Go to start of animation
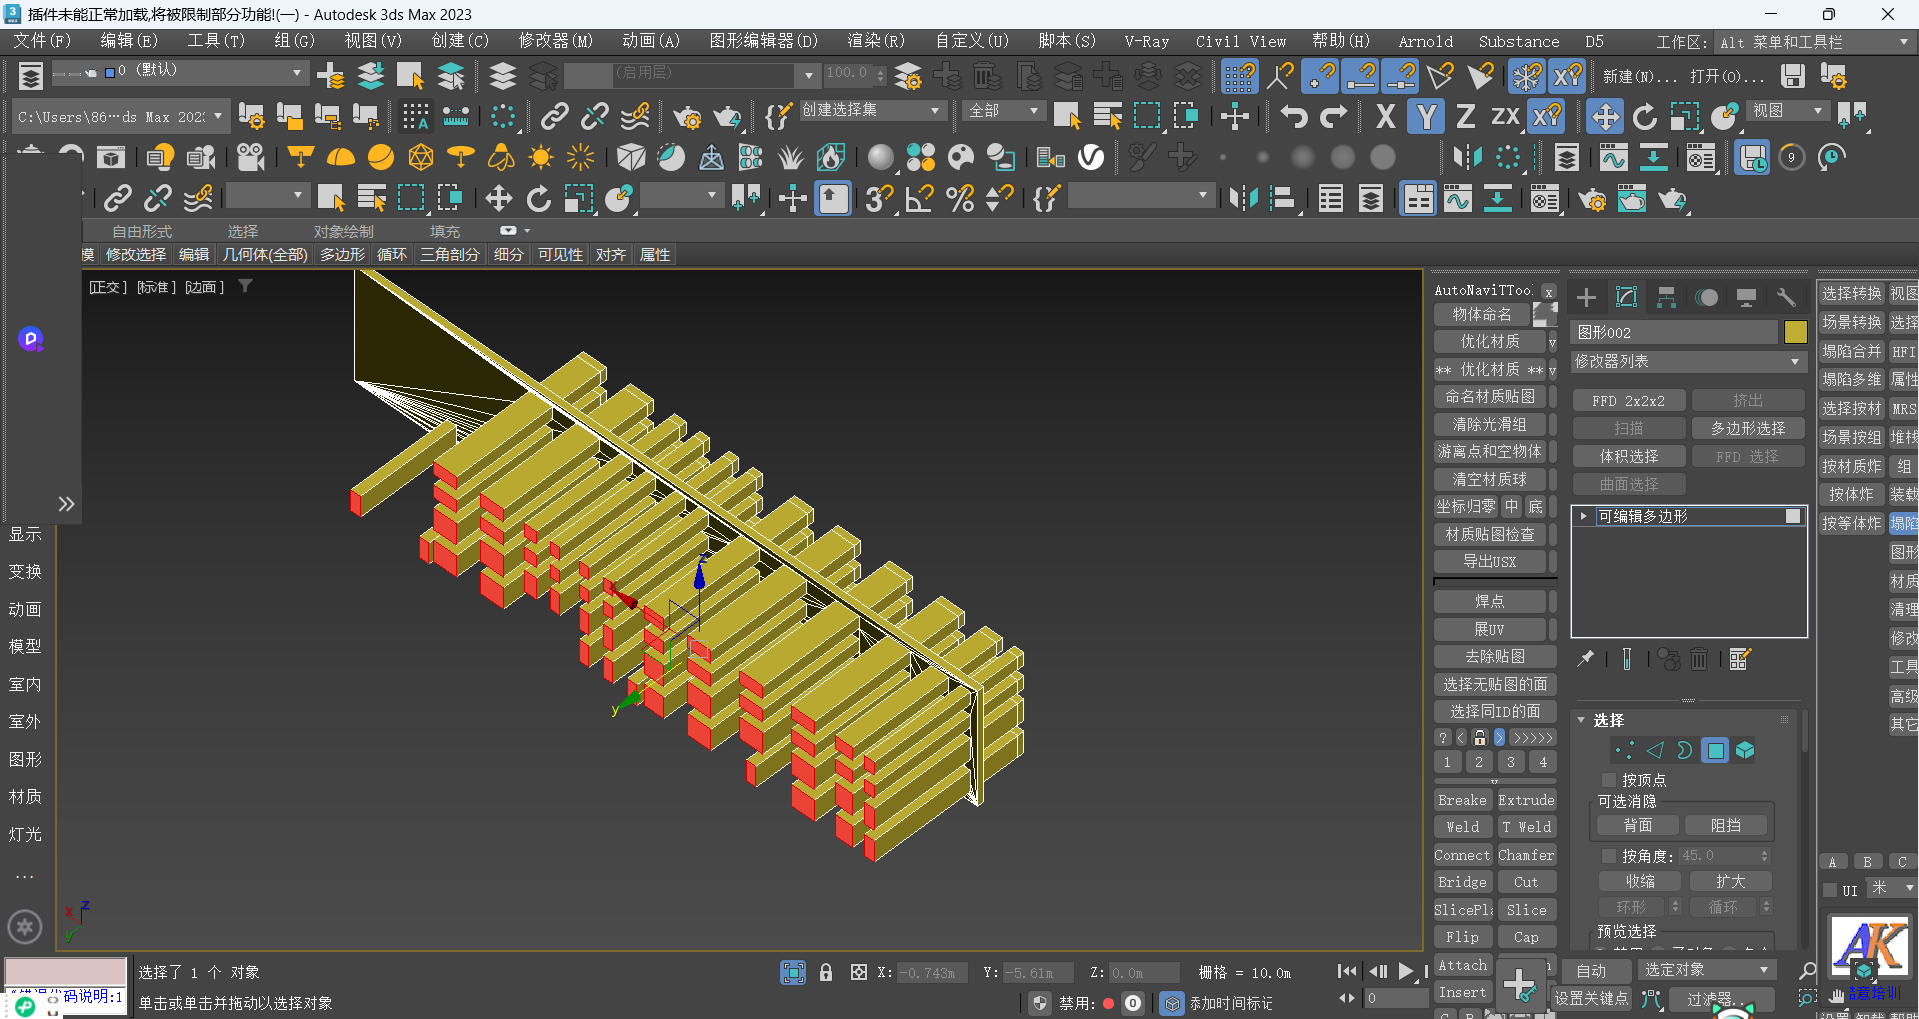Image resolution: width=1919 pixels, height=1019 pixels. (1347, 971)
